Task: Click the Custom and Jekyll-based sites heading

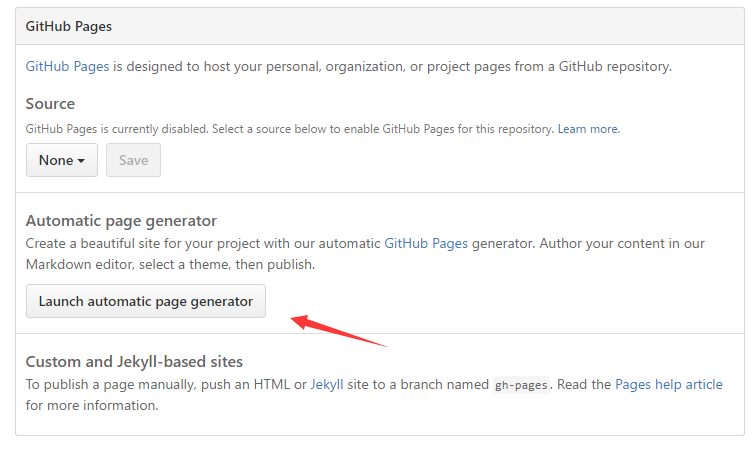Action: [x=134, y=361]
